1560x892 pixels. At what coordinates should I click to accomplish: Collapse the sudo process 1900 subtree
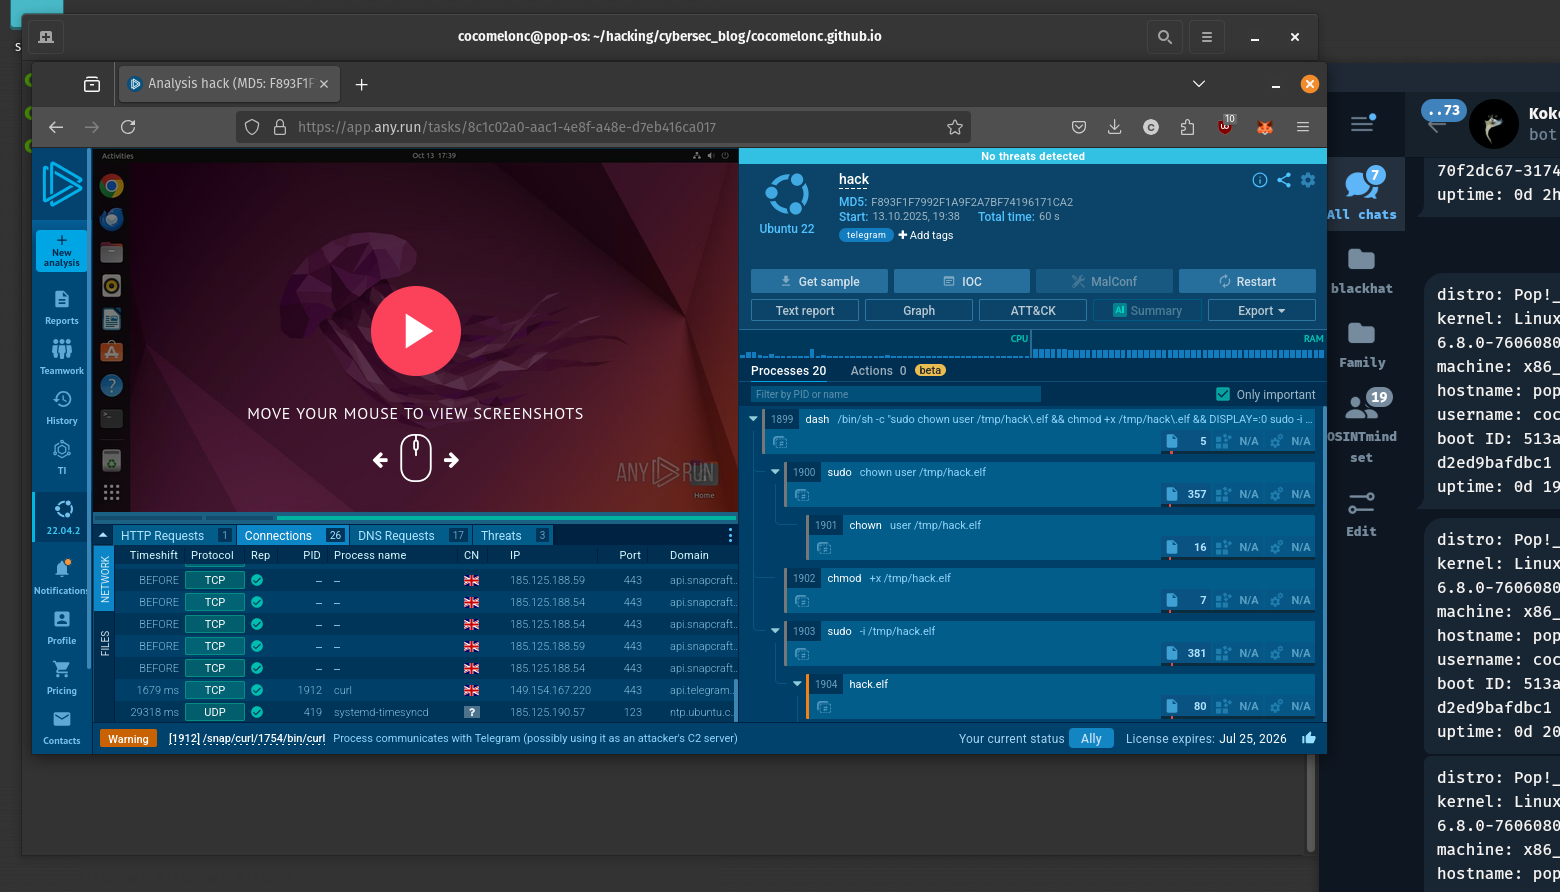(x=775, y=472)
